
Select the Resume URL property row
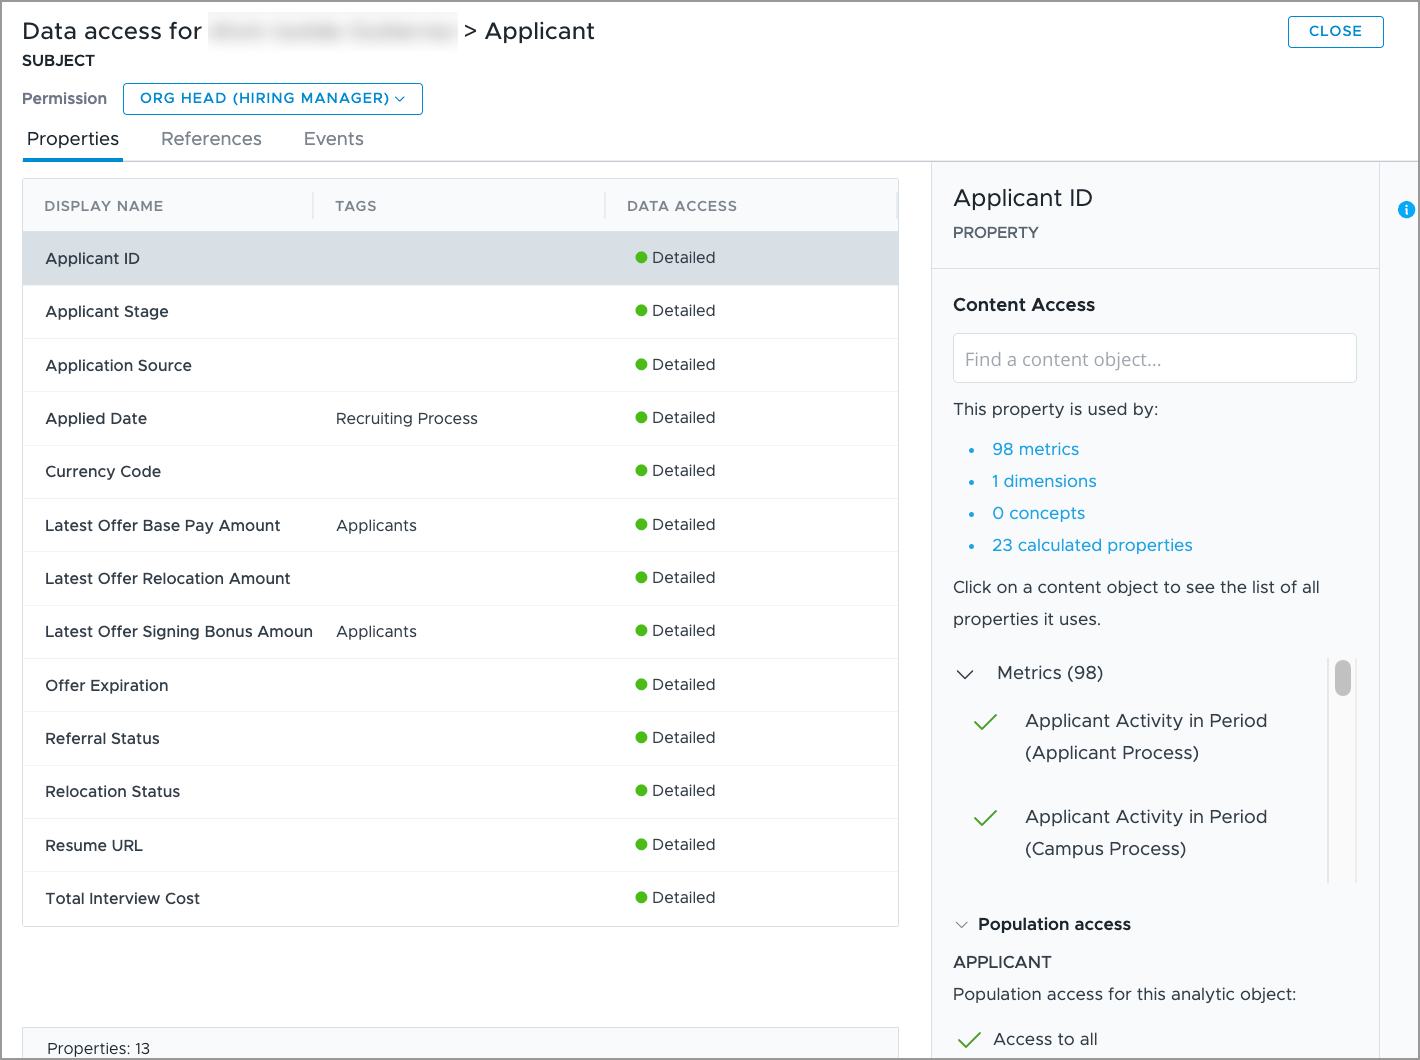[x=460, y=845]
